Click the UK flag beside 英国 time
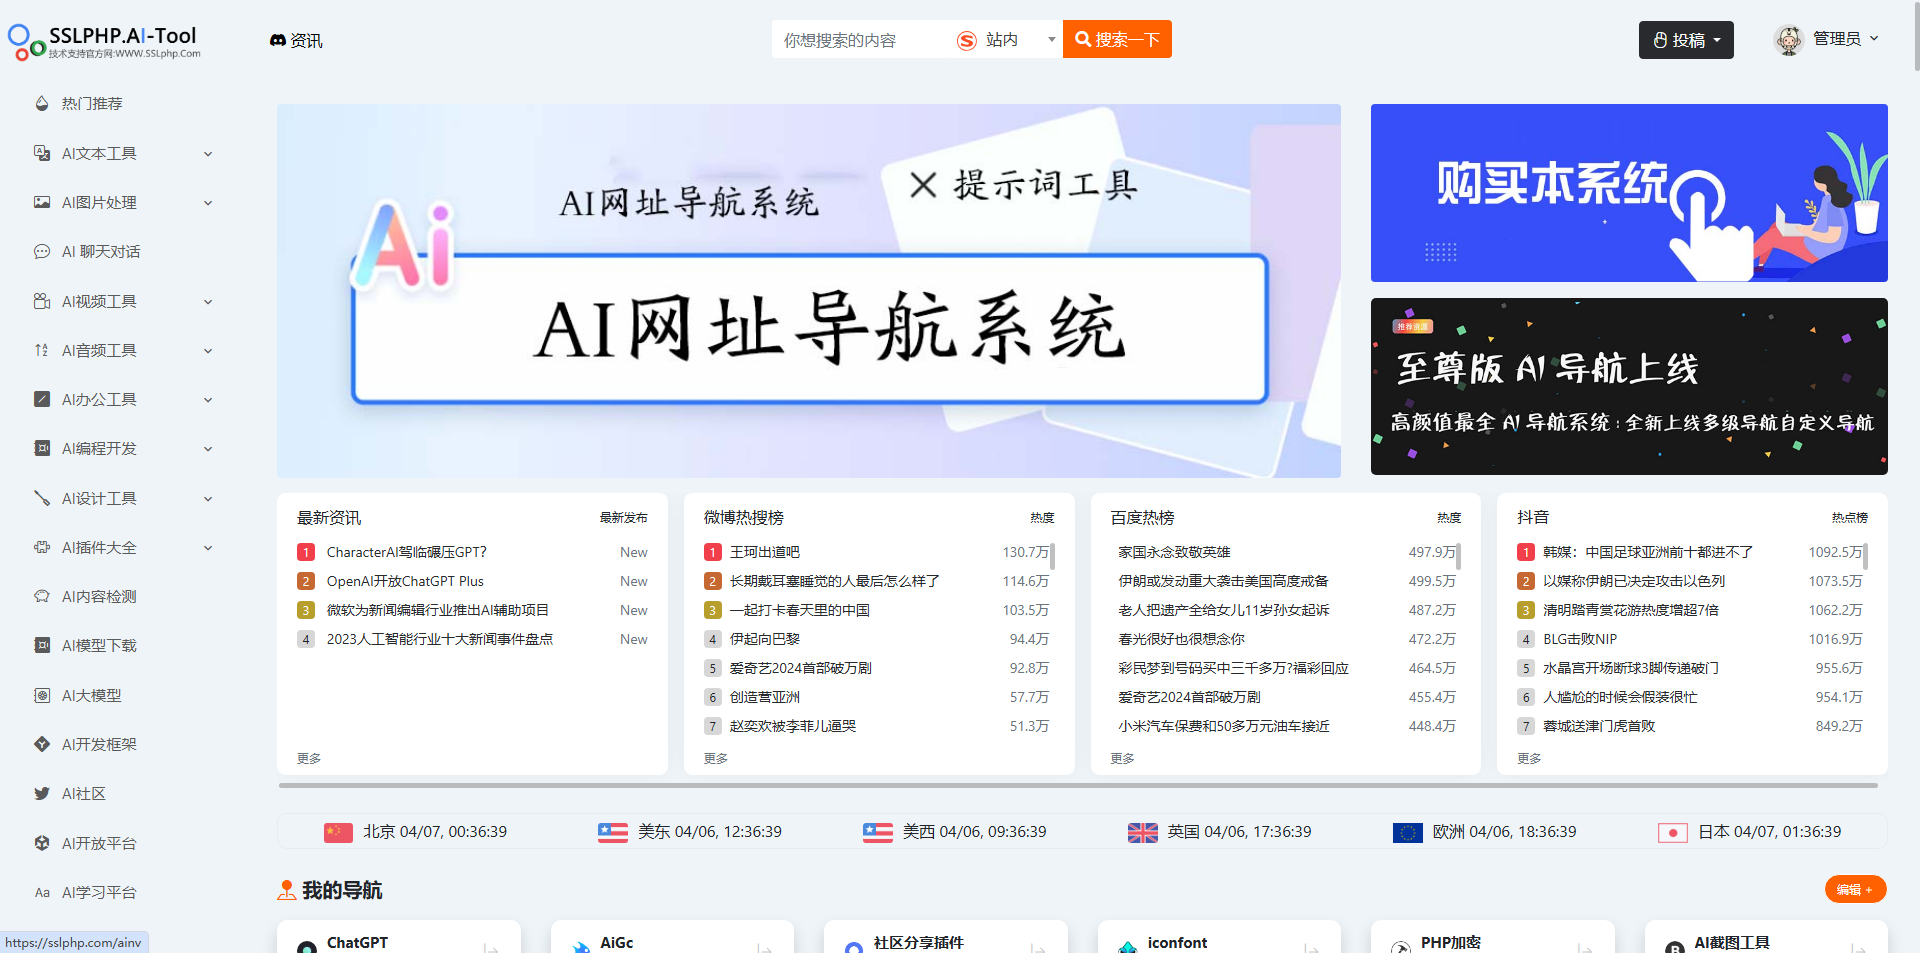 point(1143,832)
